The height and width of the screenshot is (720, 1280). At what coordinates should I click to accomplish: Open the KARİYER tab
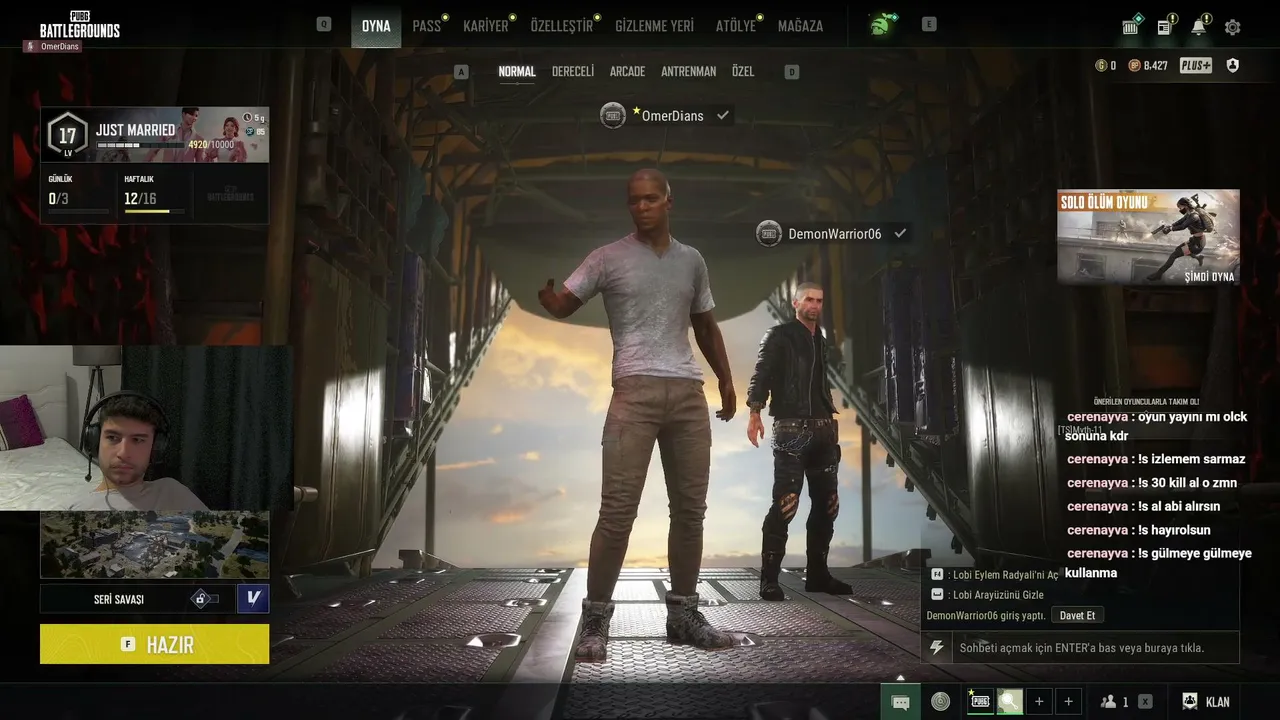pos(486,26)
